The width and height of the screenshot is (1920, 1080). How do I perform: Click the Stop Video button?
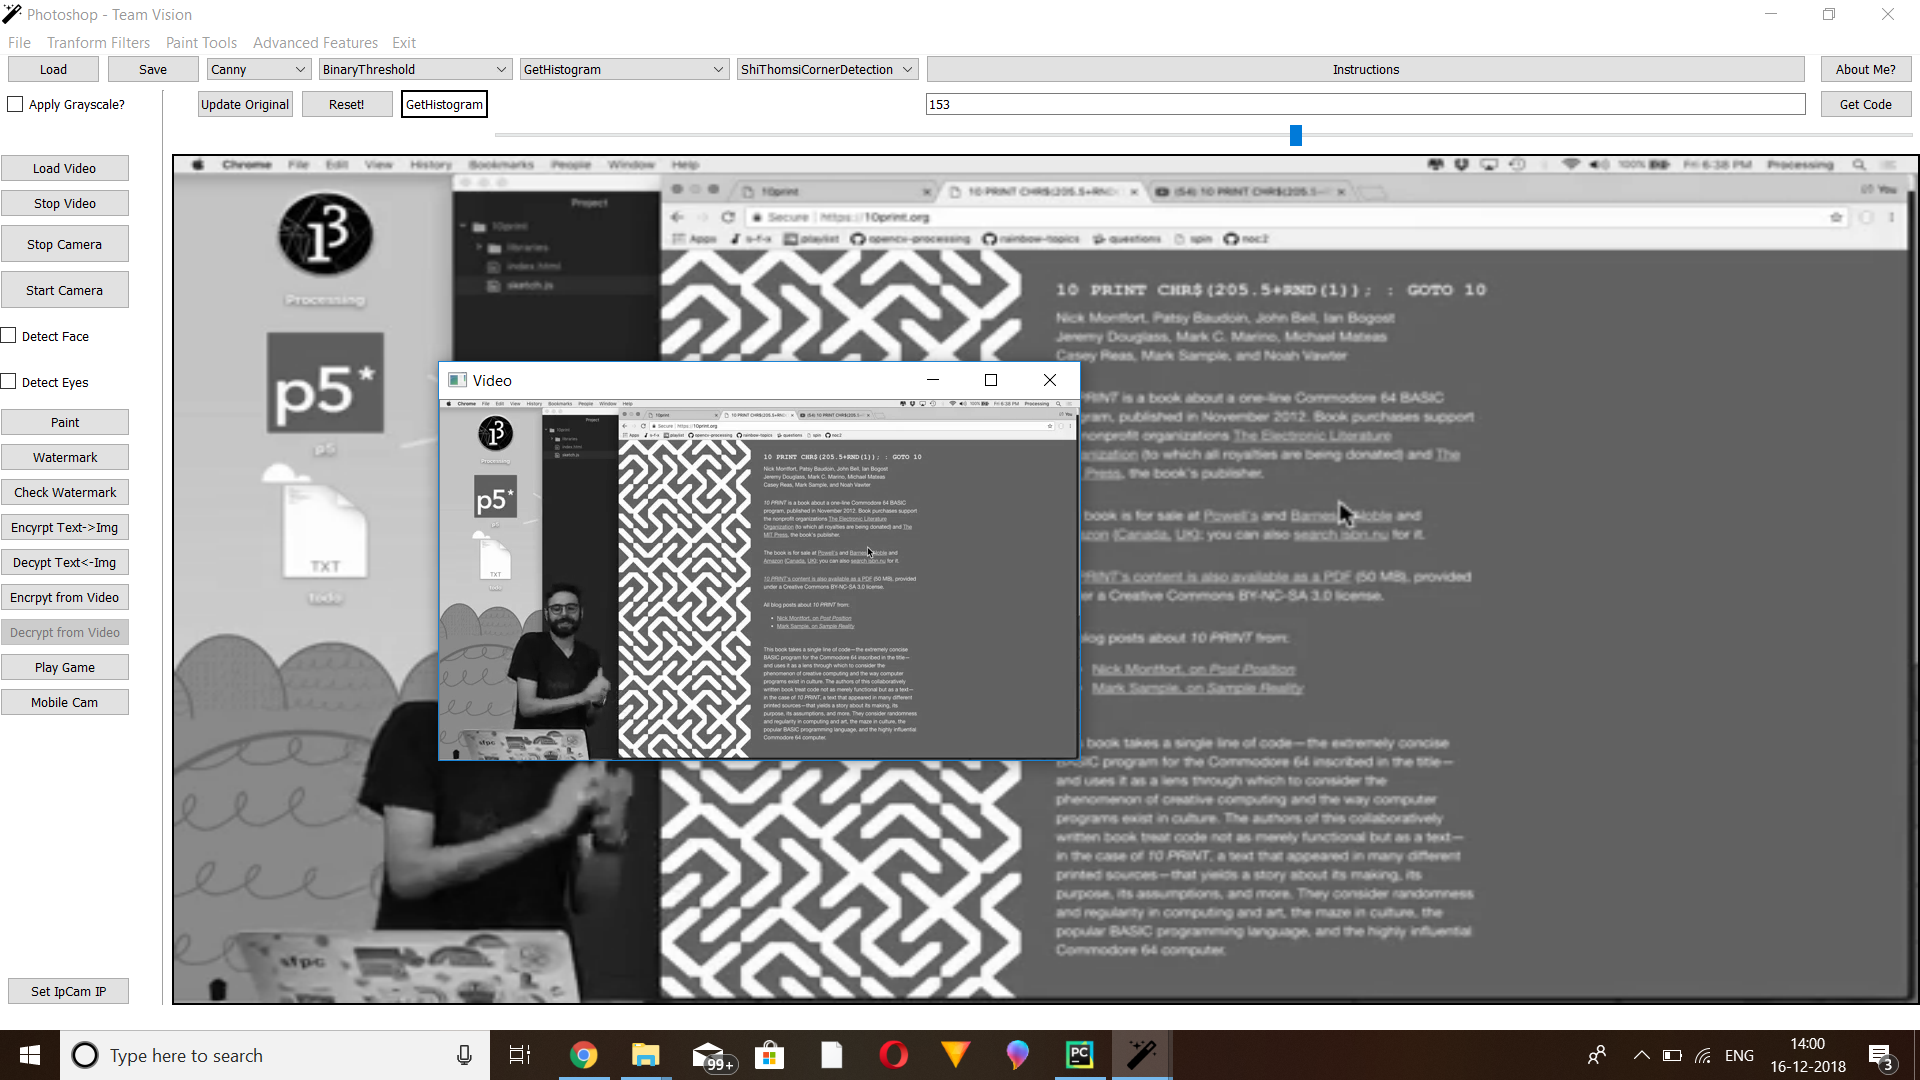point(65,203)
